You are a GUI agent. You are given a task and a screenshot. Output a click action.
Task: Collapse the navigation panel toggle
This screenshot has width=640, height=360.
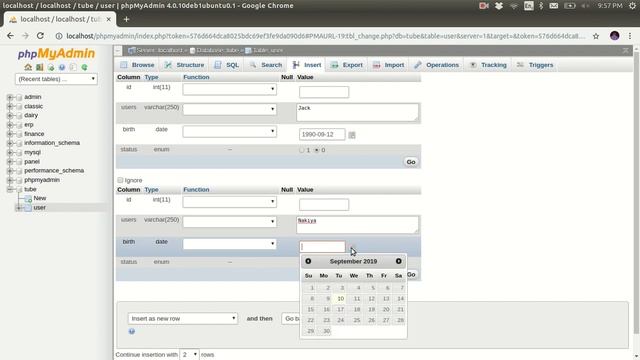[118, 50]
